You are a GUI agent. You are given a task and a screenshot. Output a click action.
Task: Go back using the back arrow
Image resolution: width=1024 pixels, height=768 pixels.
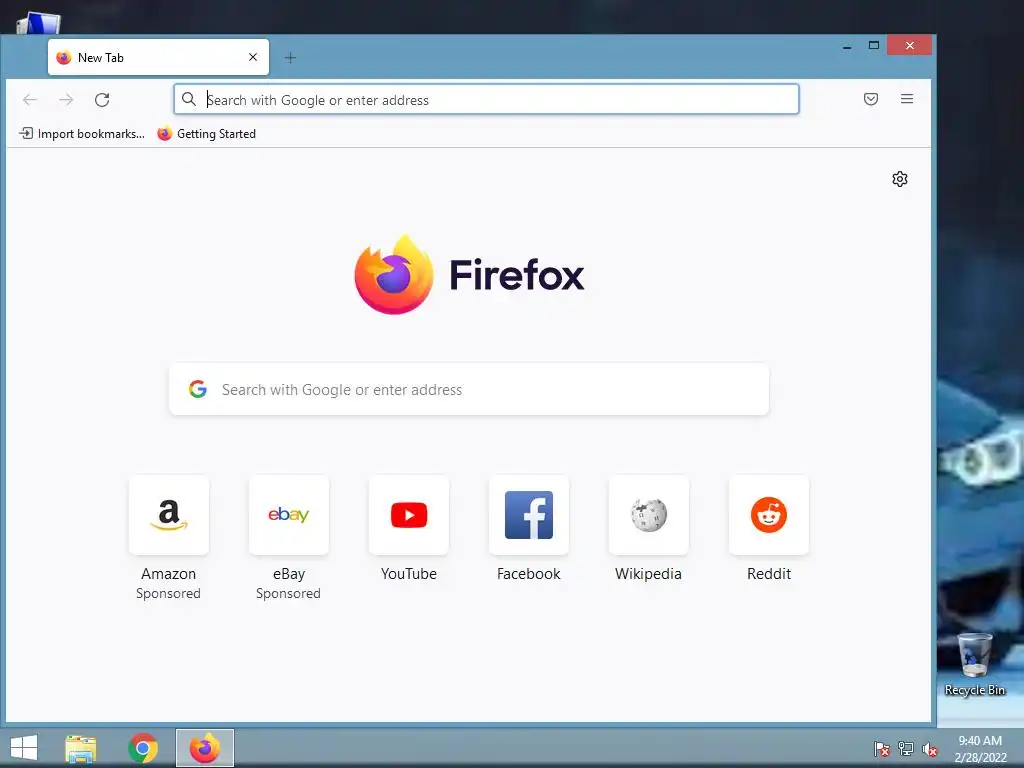point(30,100)
